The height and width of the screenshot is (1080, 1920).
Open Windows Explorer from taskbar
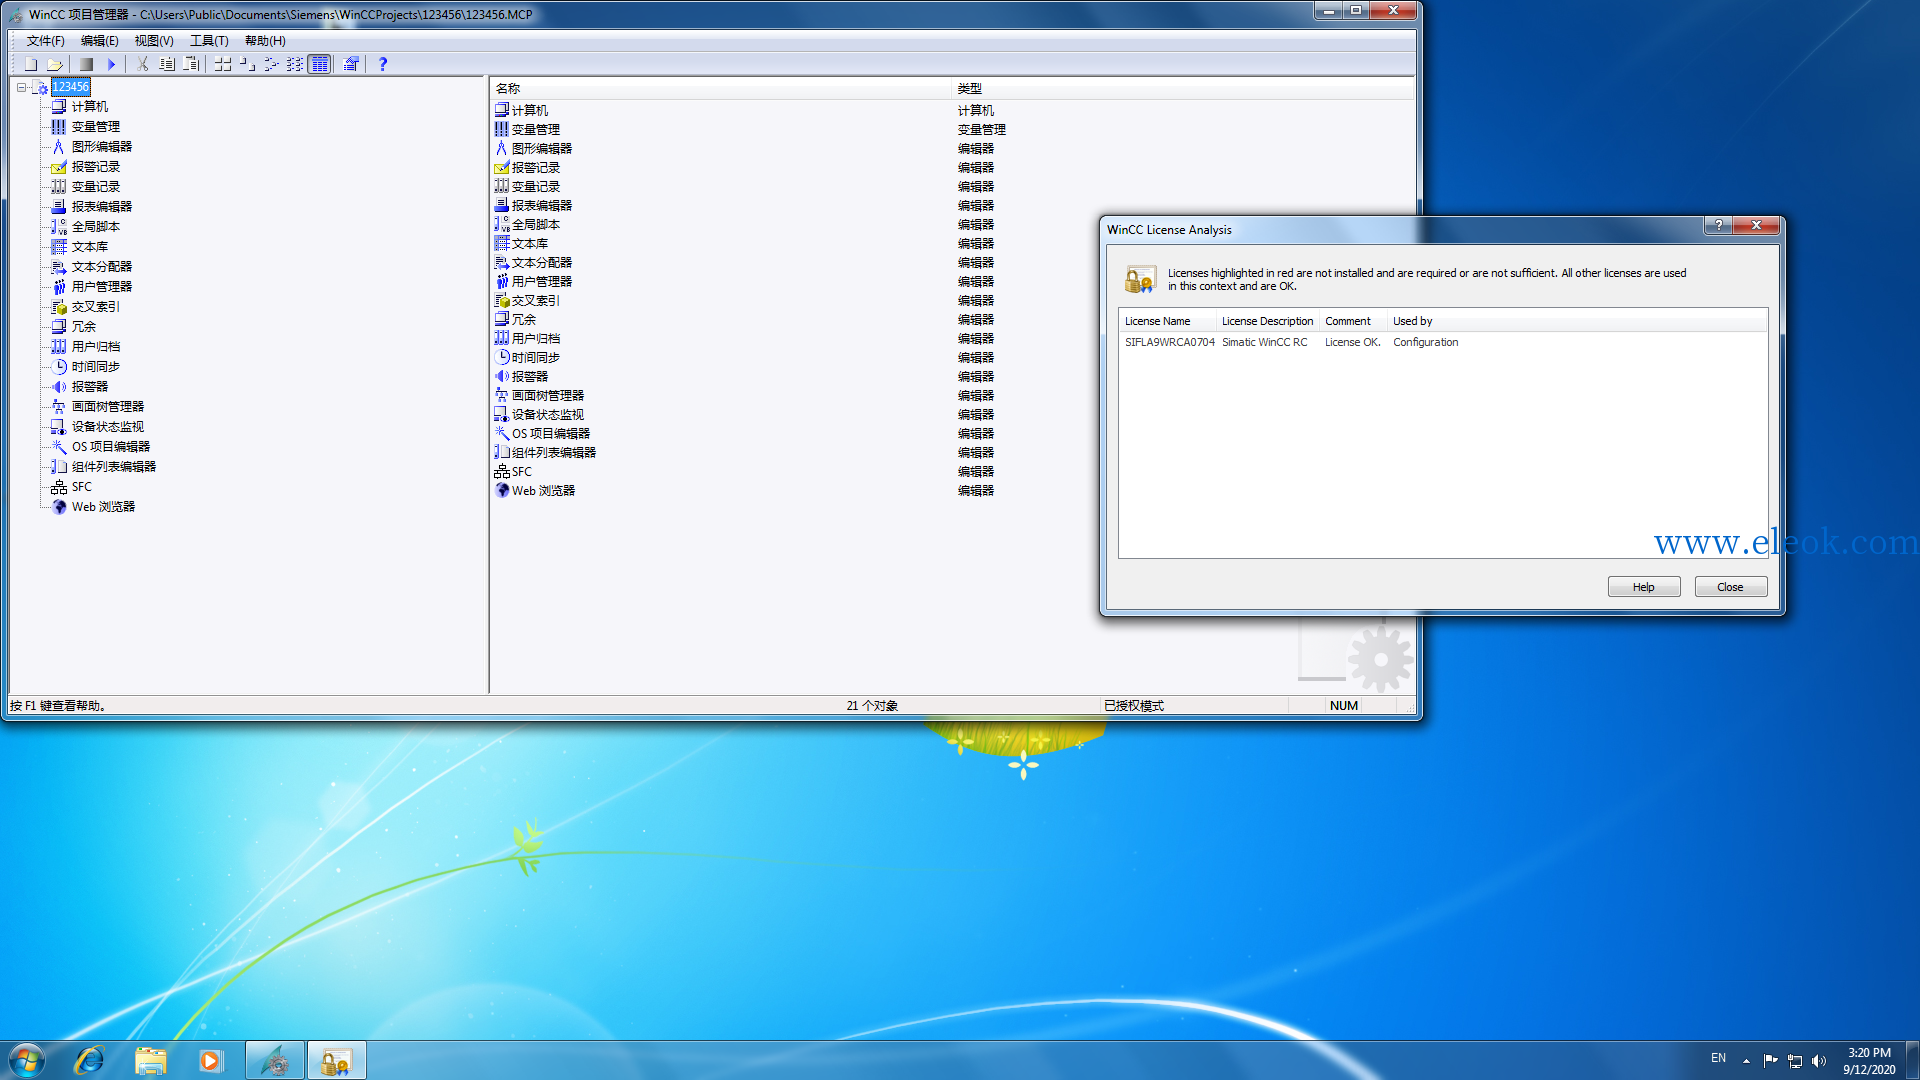point(150,1060)
